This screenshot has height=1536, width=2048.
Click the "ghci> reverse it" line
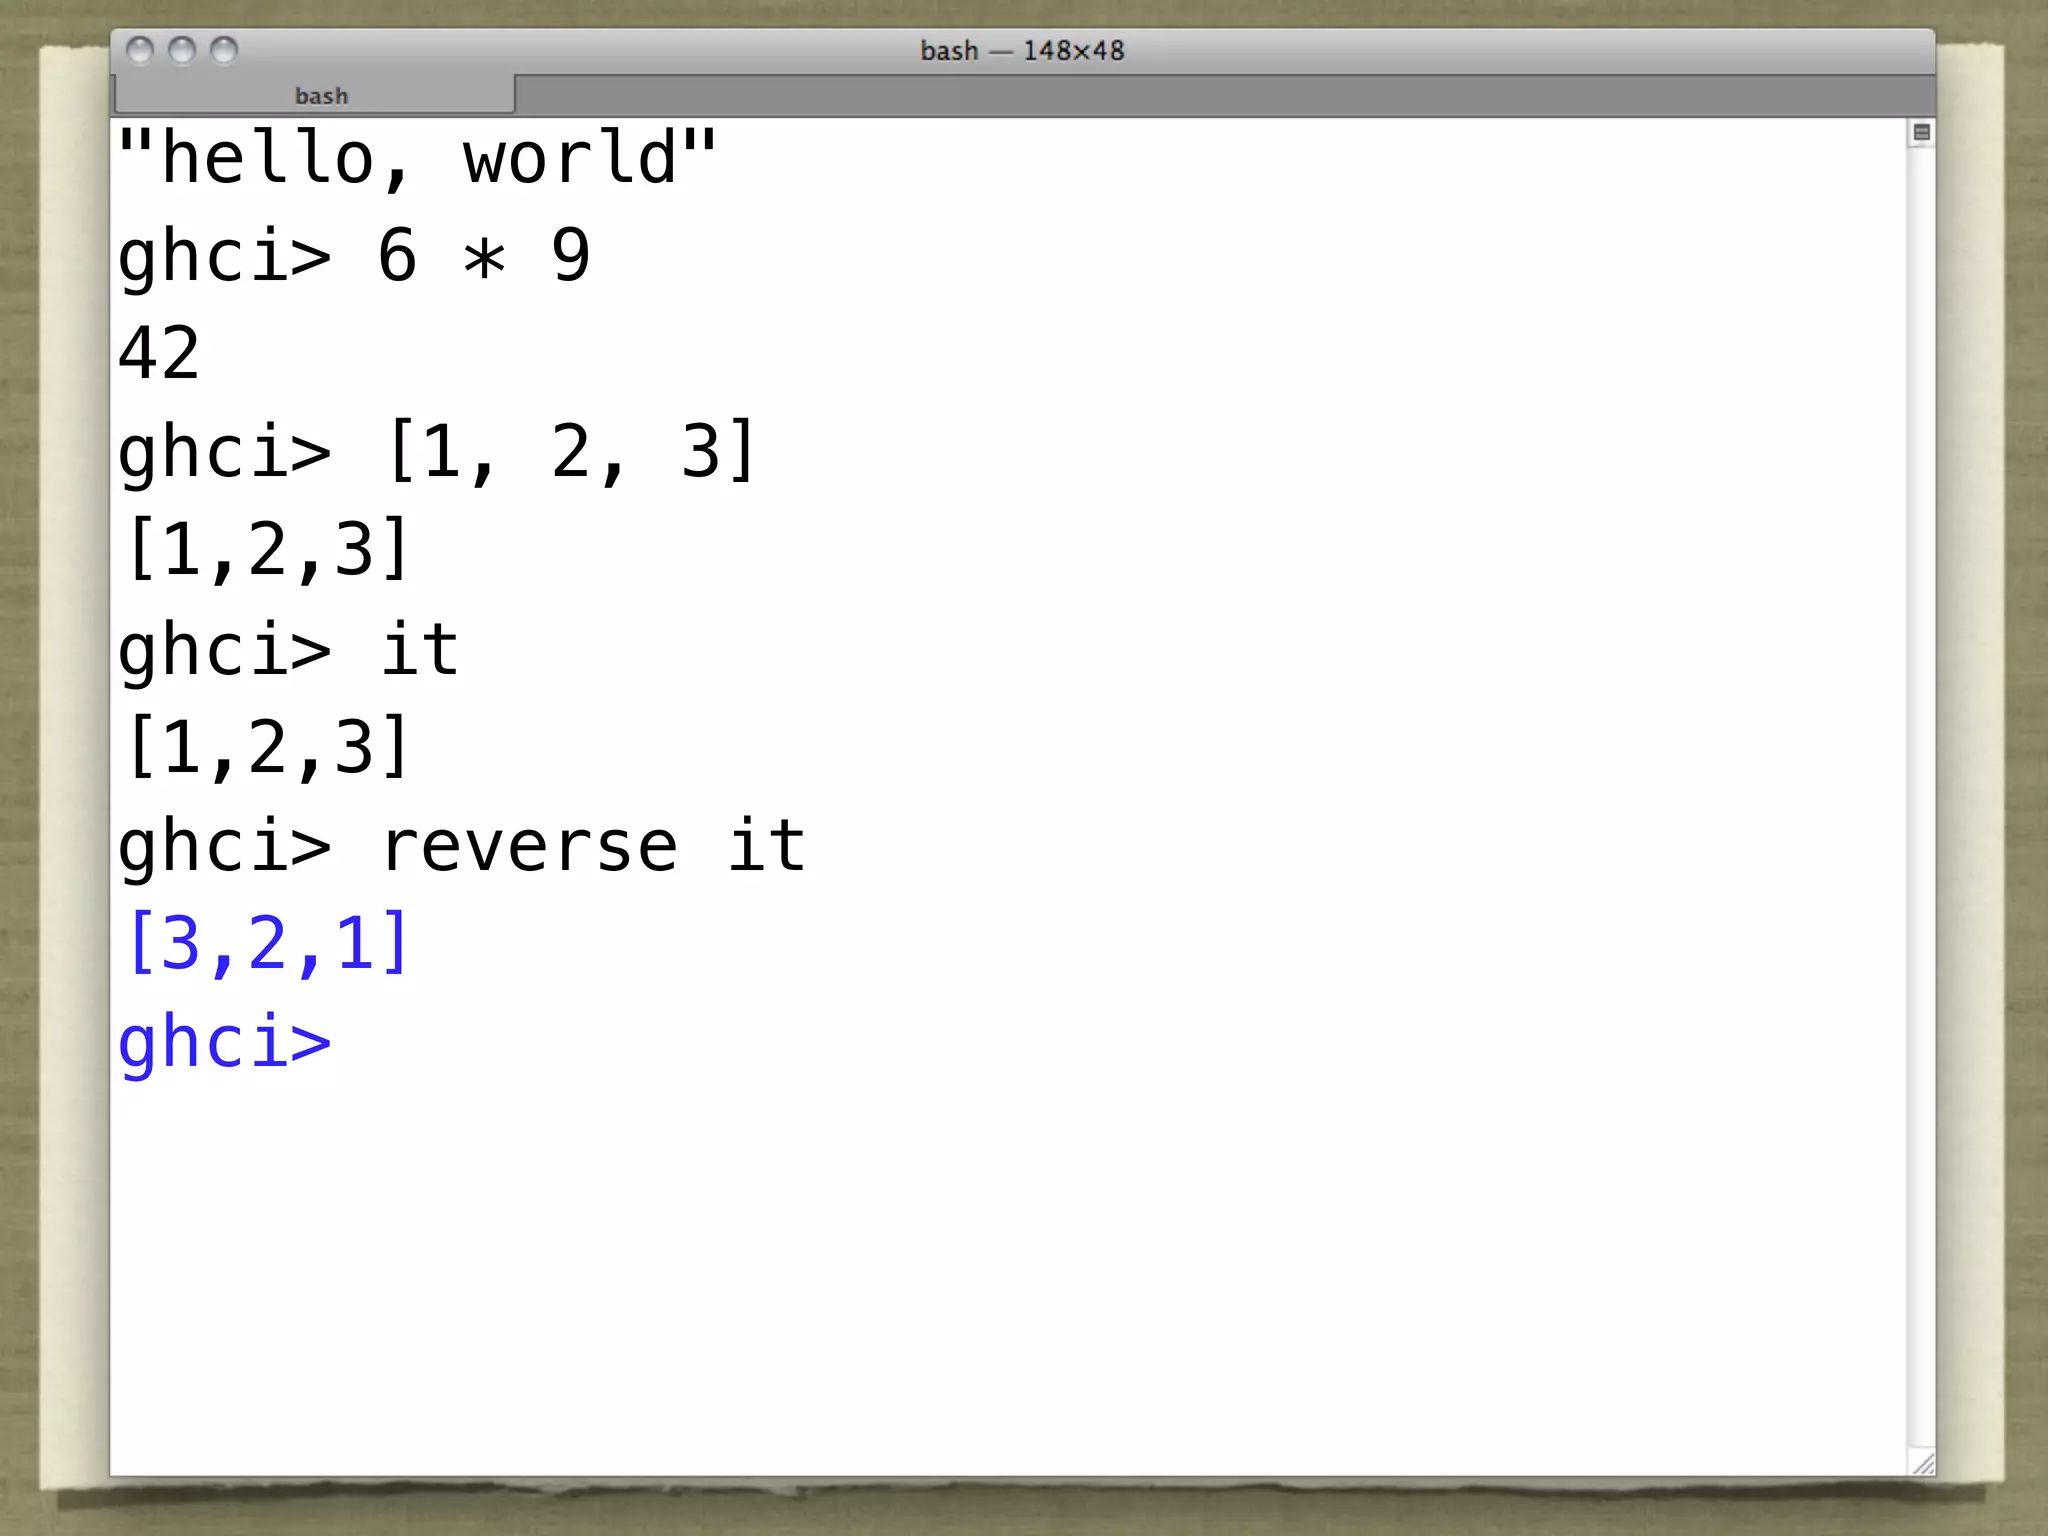[461, 847]
